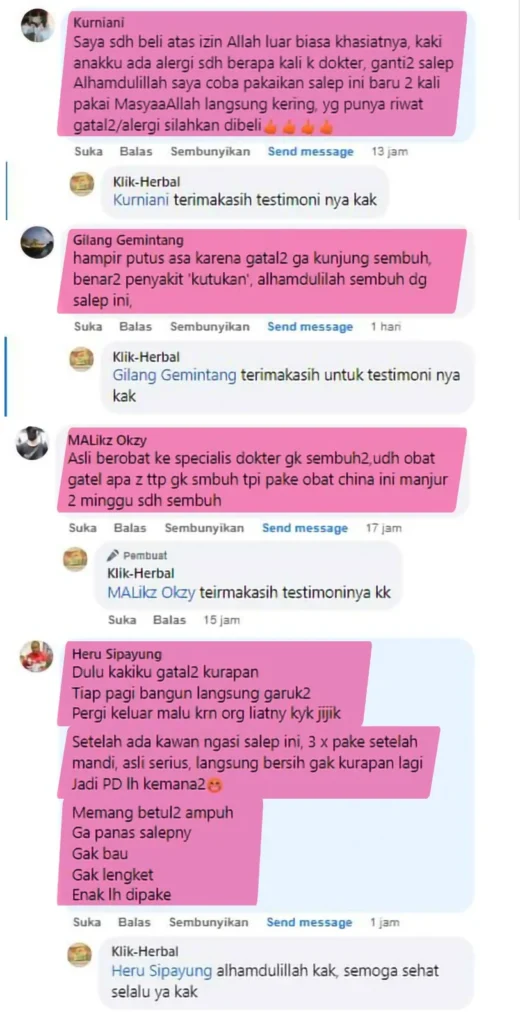Open MALikz Okzy's profile avatar
This screenshot has height=1024, width=520.
[x=32, y=443]
